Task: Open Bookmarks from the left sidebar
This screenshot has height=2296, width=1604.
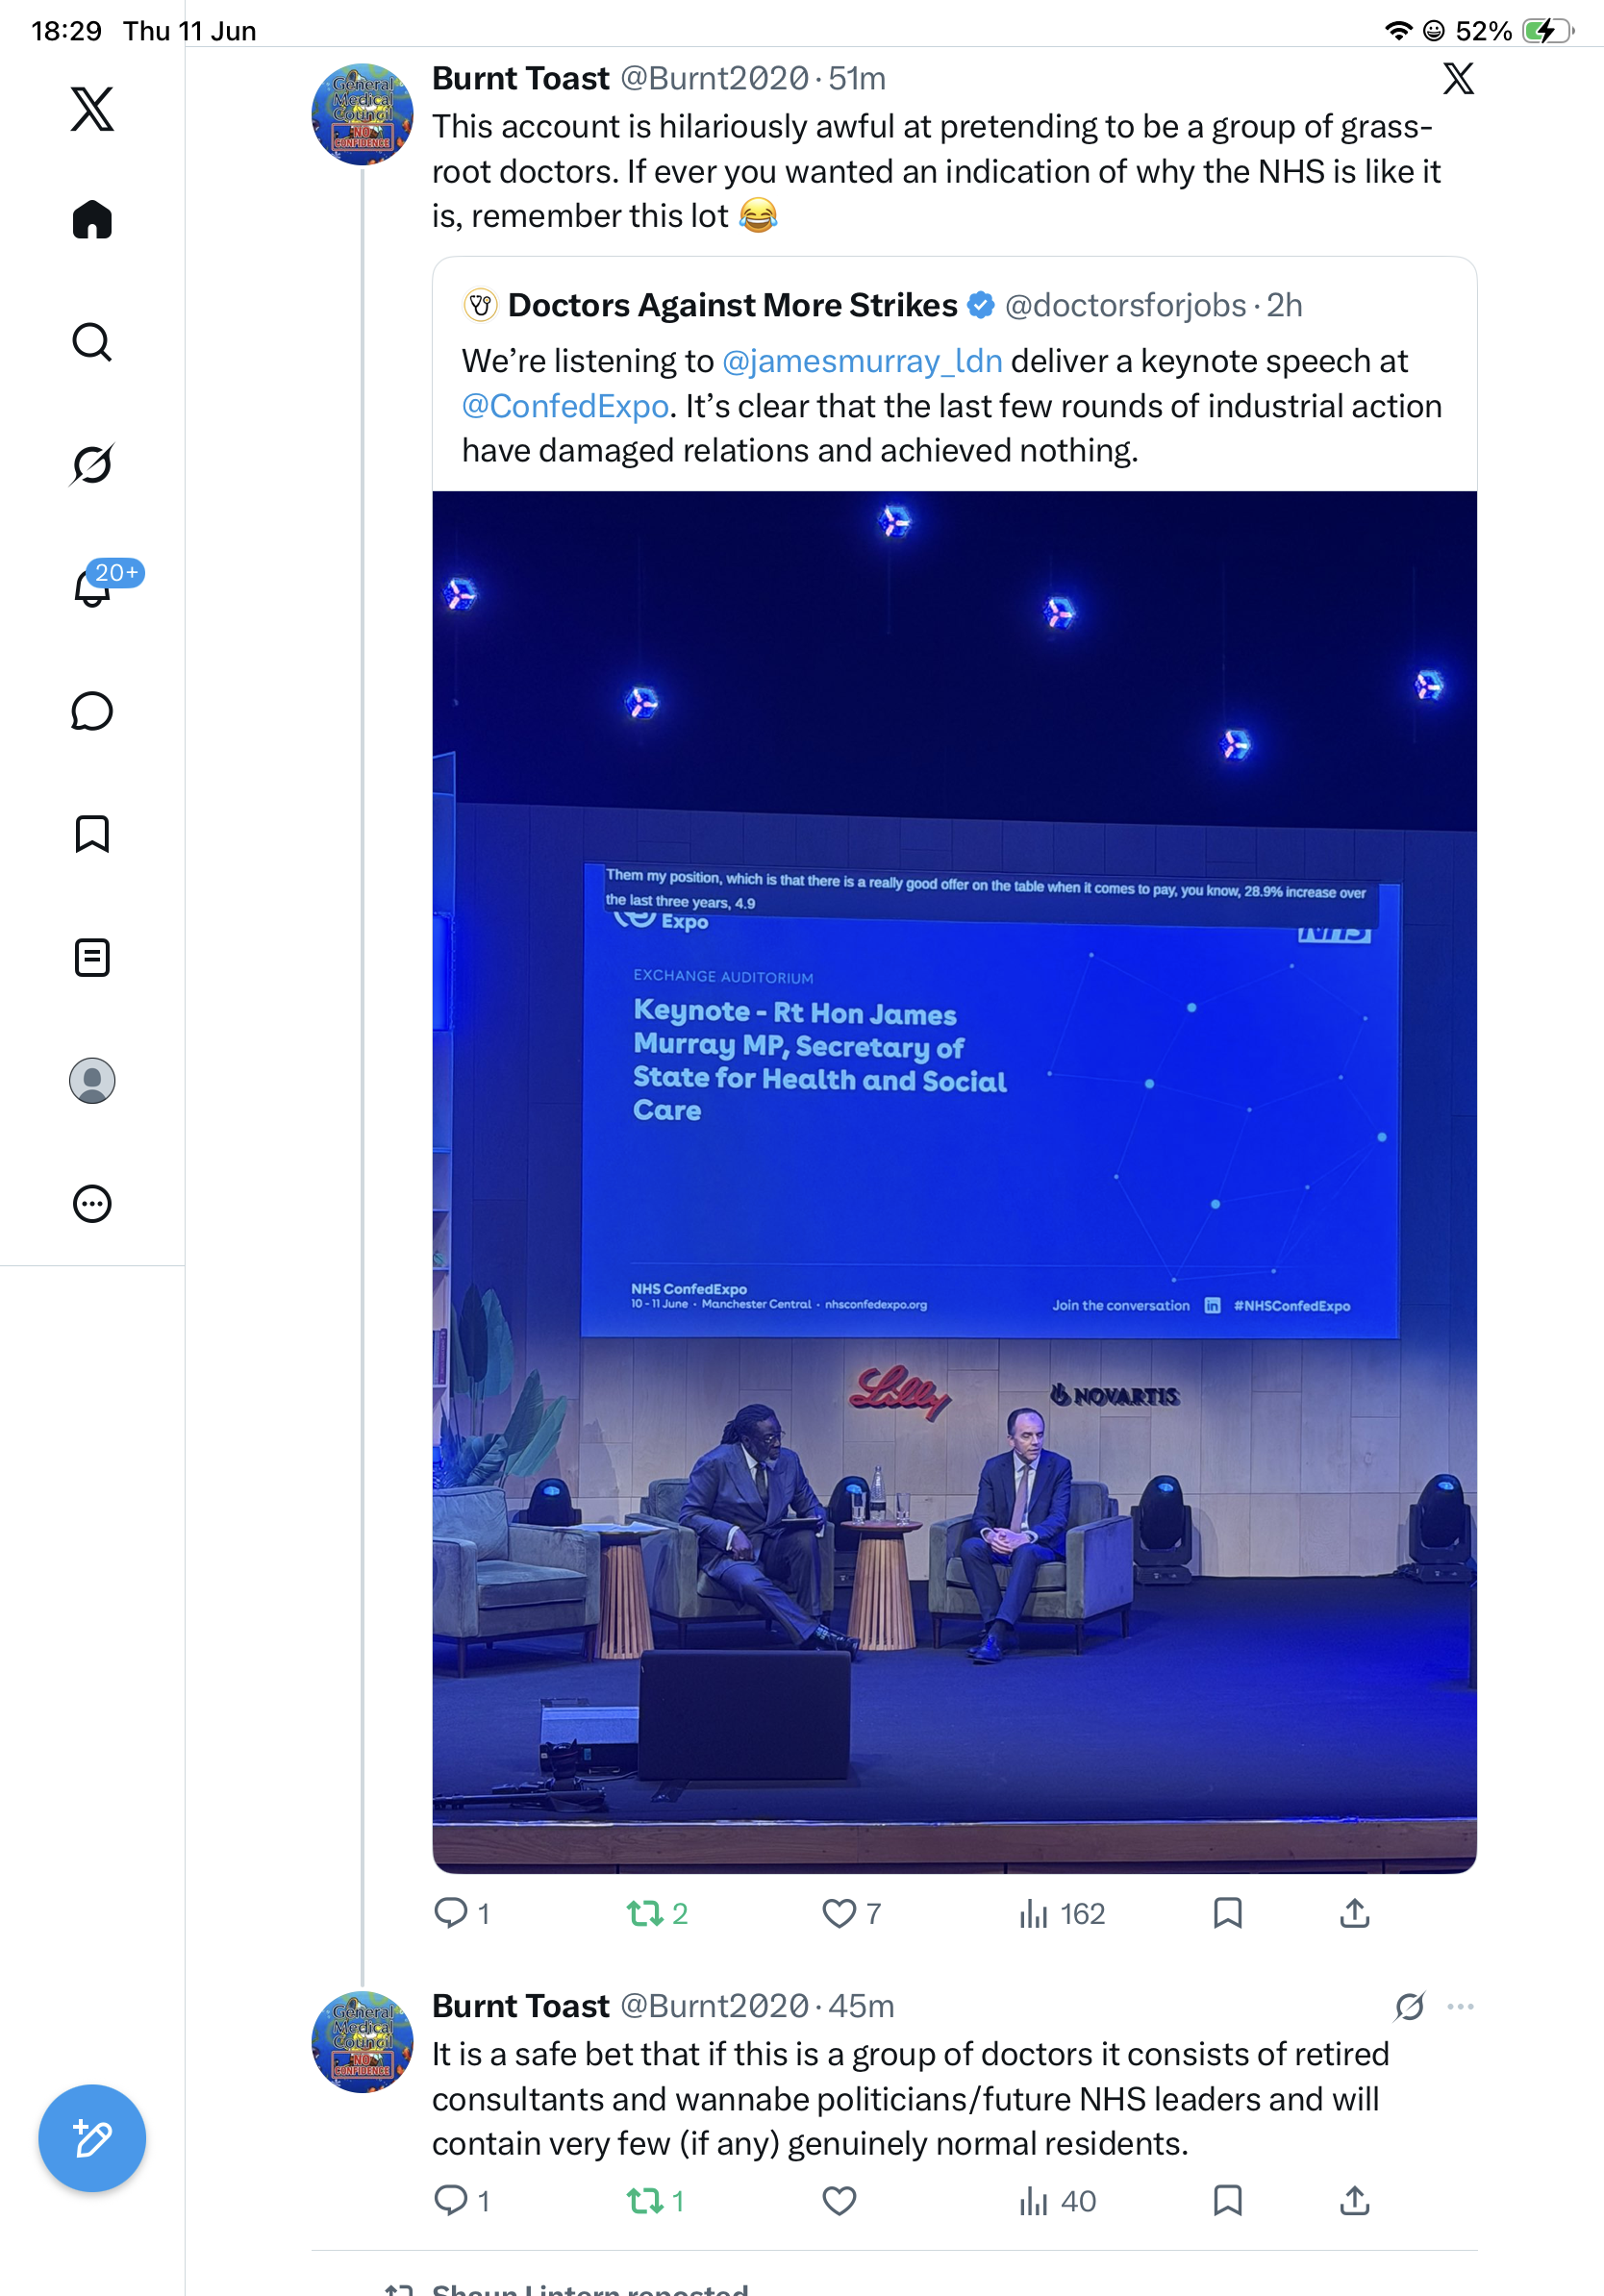Action: 92,833
